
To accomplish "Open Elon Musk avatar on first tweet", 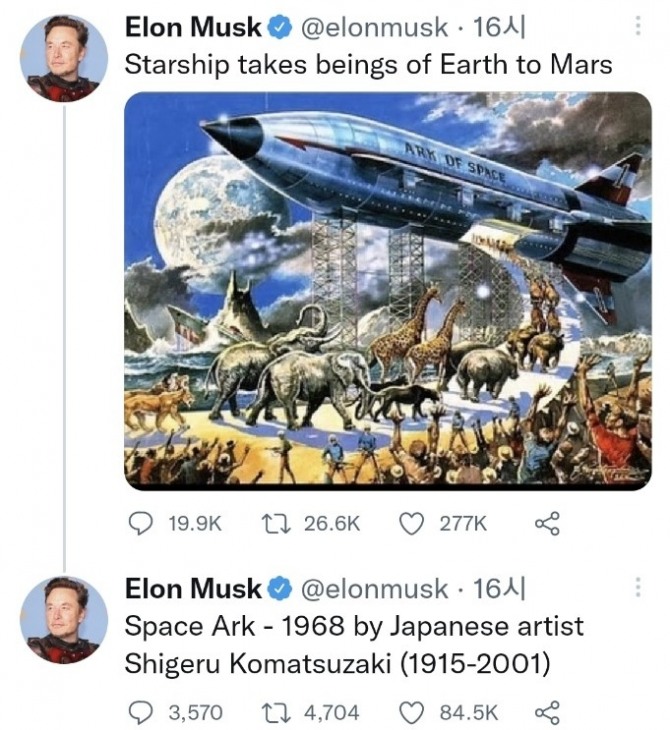I will 64,58.
